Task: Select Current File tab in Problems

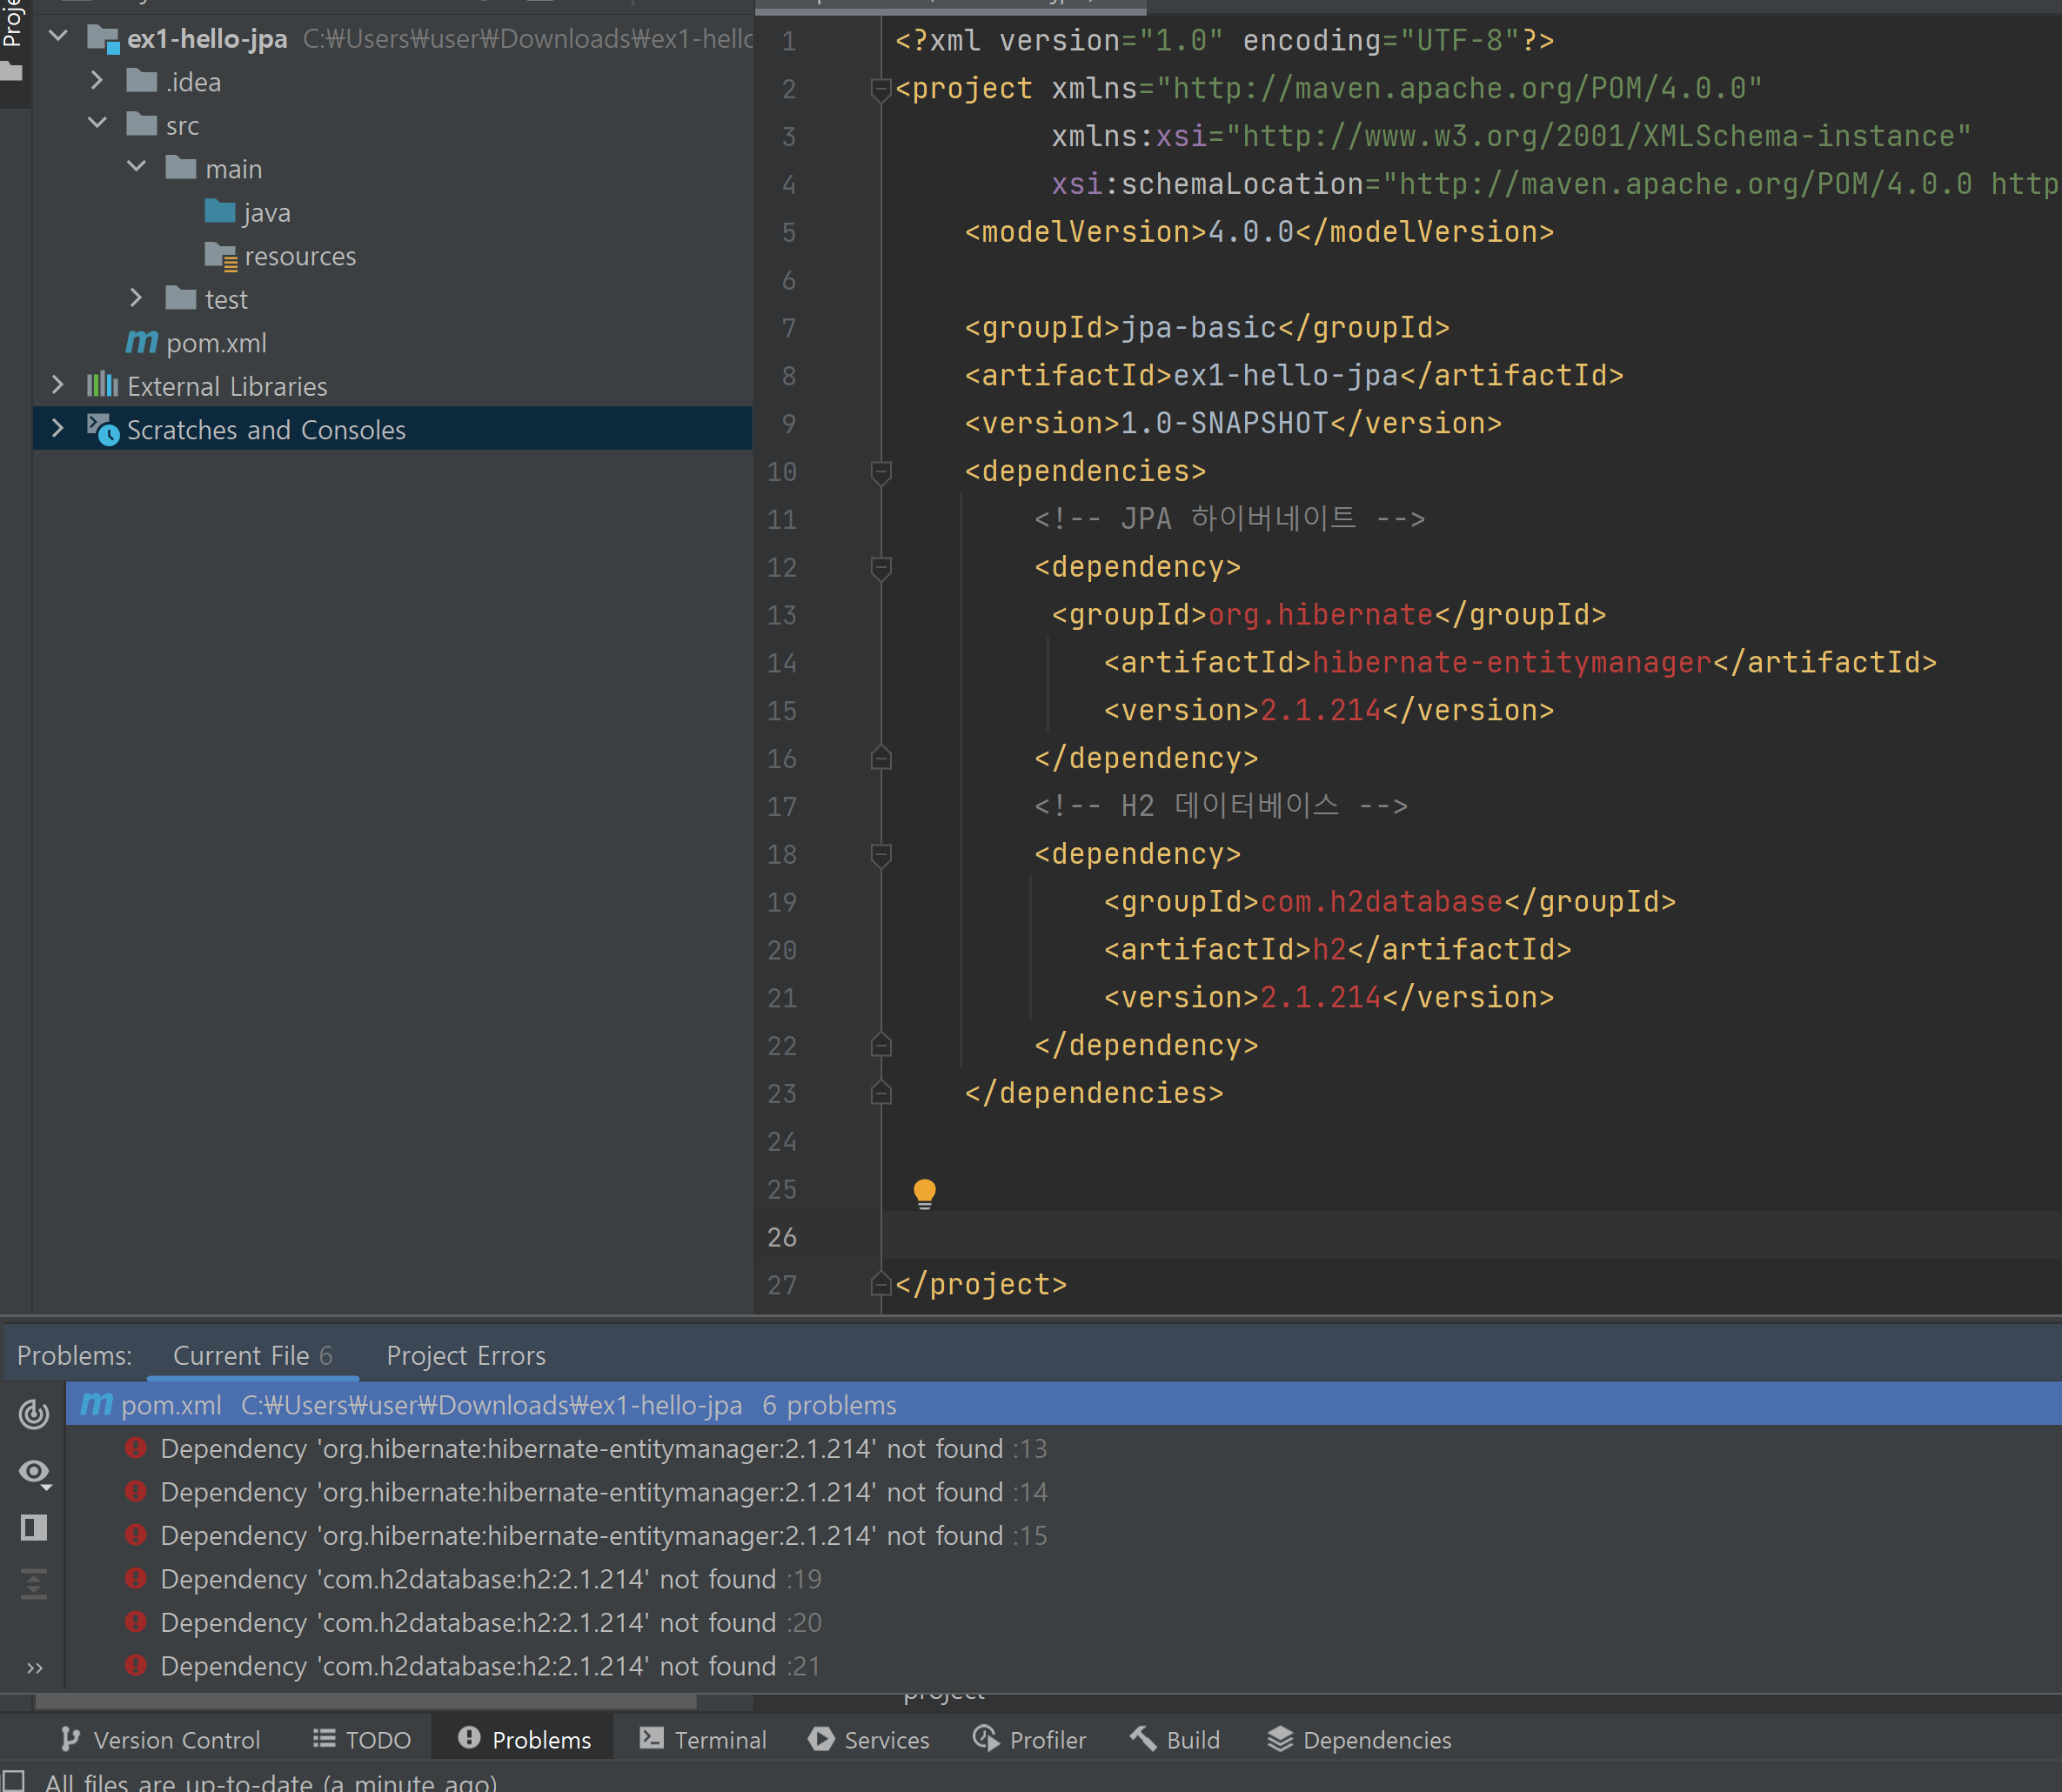Action: pyautogui.click(x=252, y=1355)
